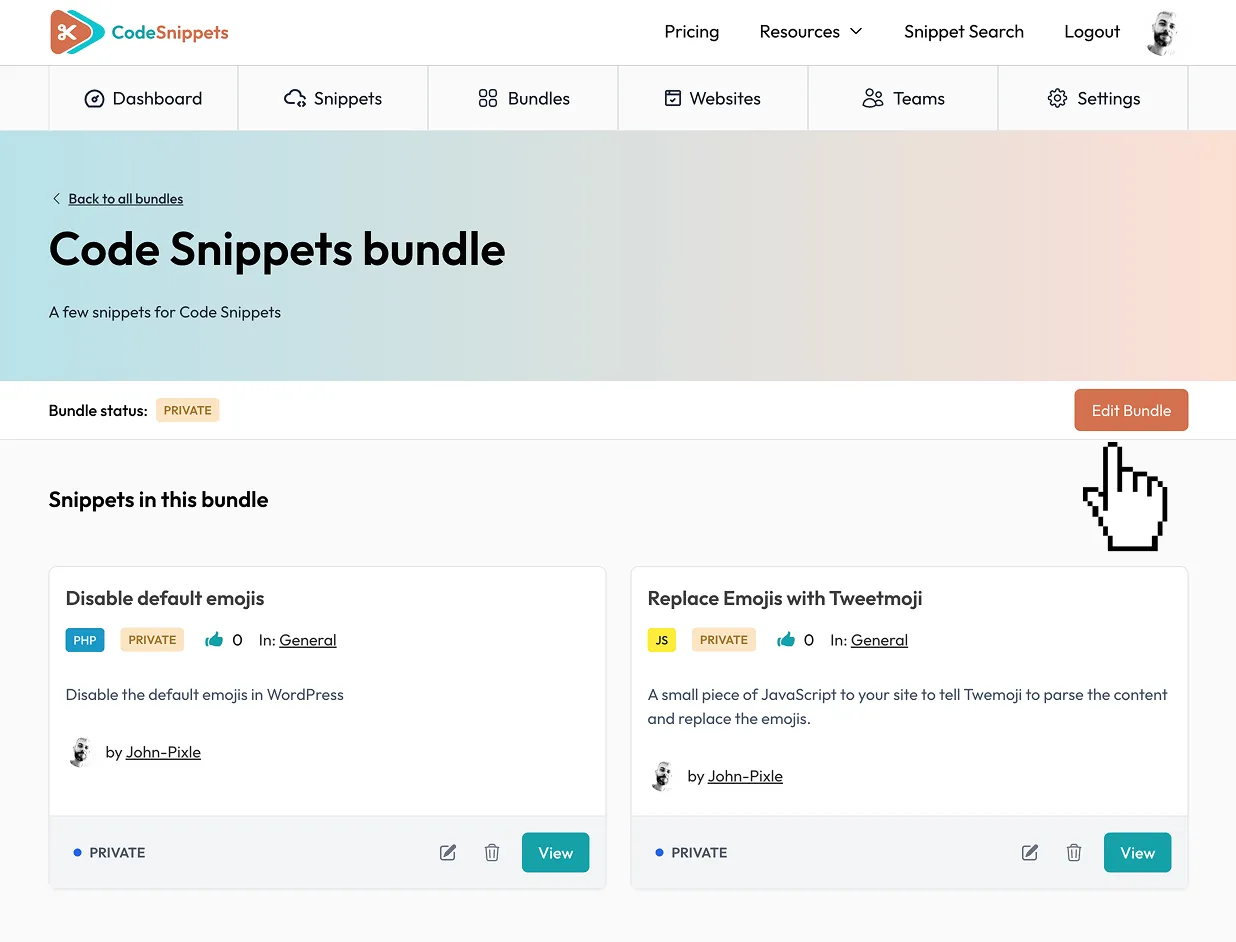The height and width of the screenshot is (942, 1236).
Task: Edit the Replace Emojis with Tweetmoji snippet
Action: [x=1030, y=853]
